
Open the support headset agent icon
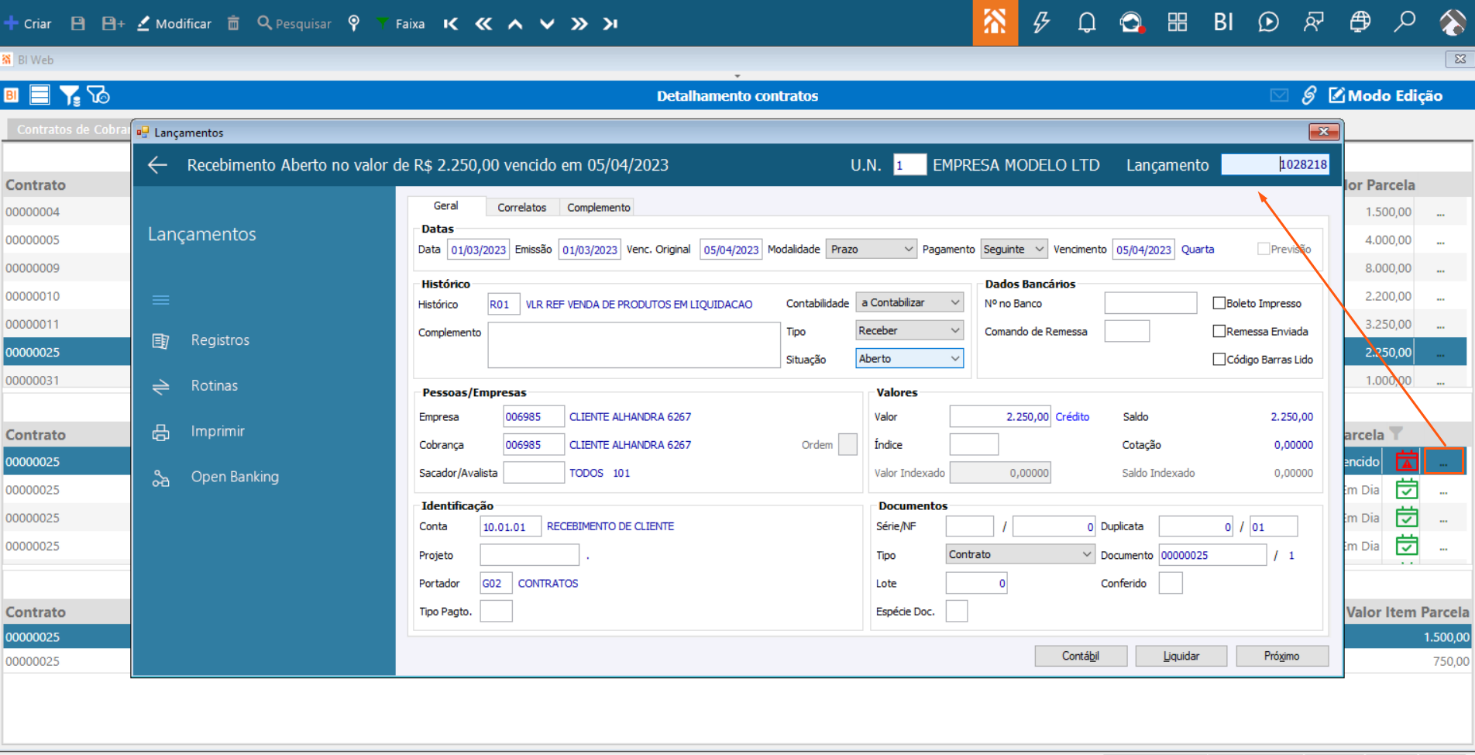(x=1131, y=23)
